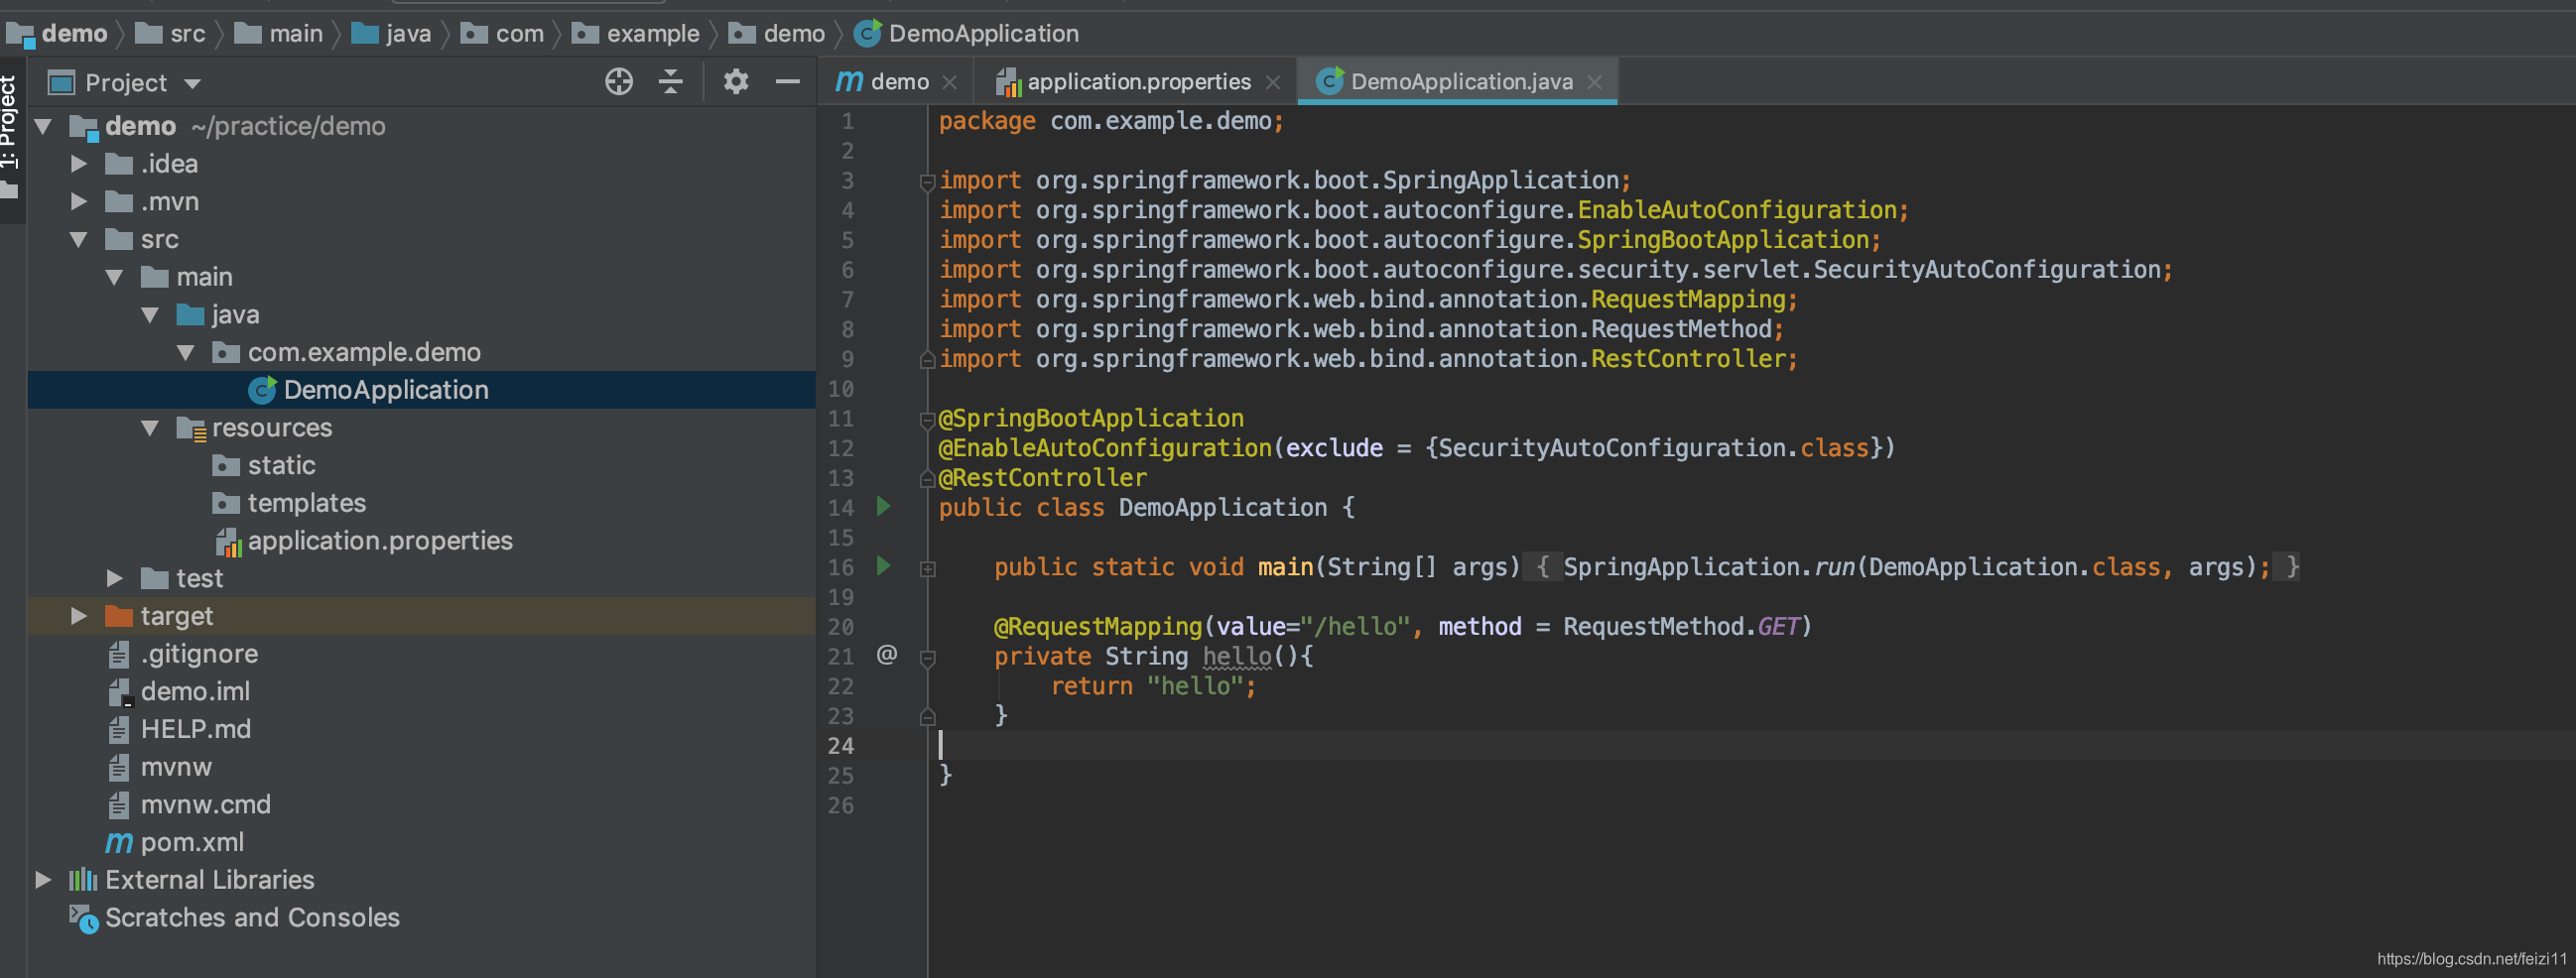Click the hello method name in code
Viewport: 2576px width, 978px height.
pyautogui.click(x=1237, y=657)
